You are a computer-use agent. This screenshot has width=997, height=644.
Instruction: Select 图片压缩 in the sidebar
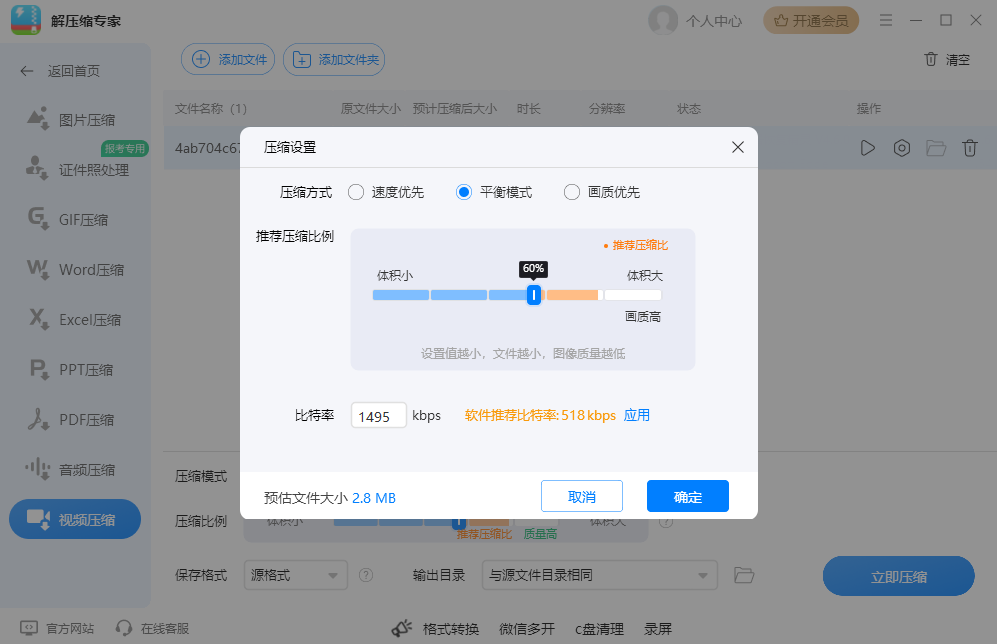[x=75, y=119]
